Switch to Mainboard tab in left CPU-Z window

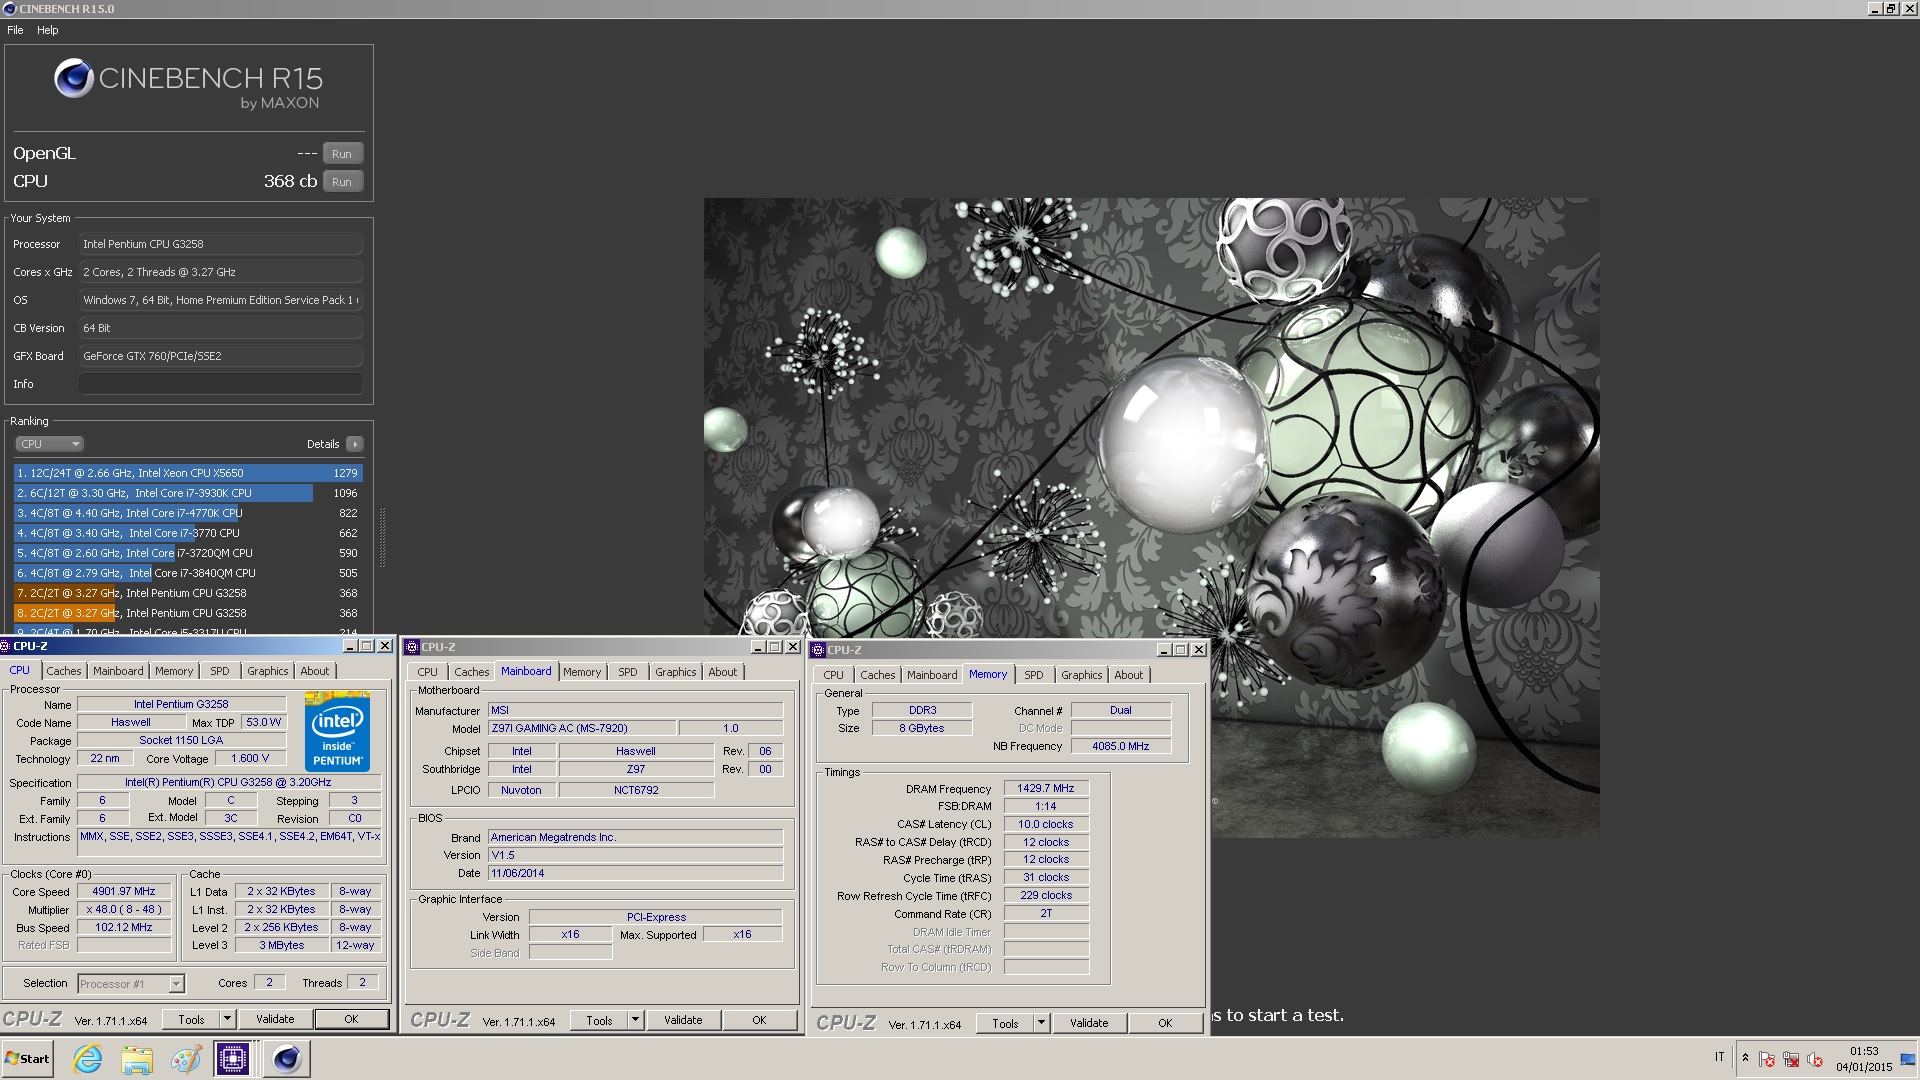[x=118, y=671]
